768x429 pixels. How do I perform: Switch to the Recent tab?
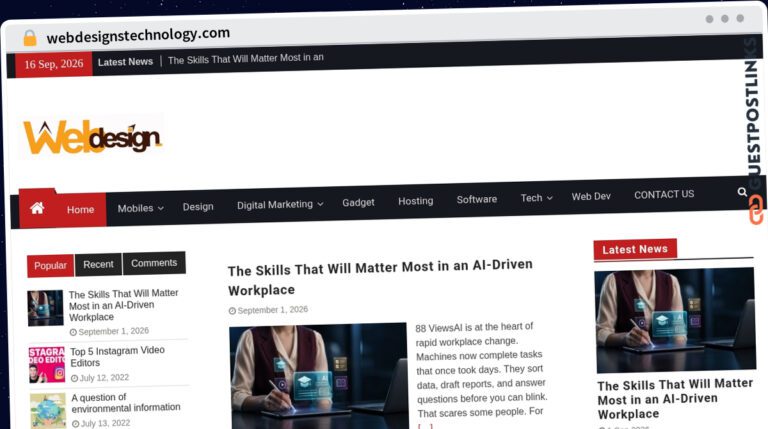98,264
